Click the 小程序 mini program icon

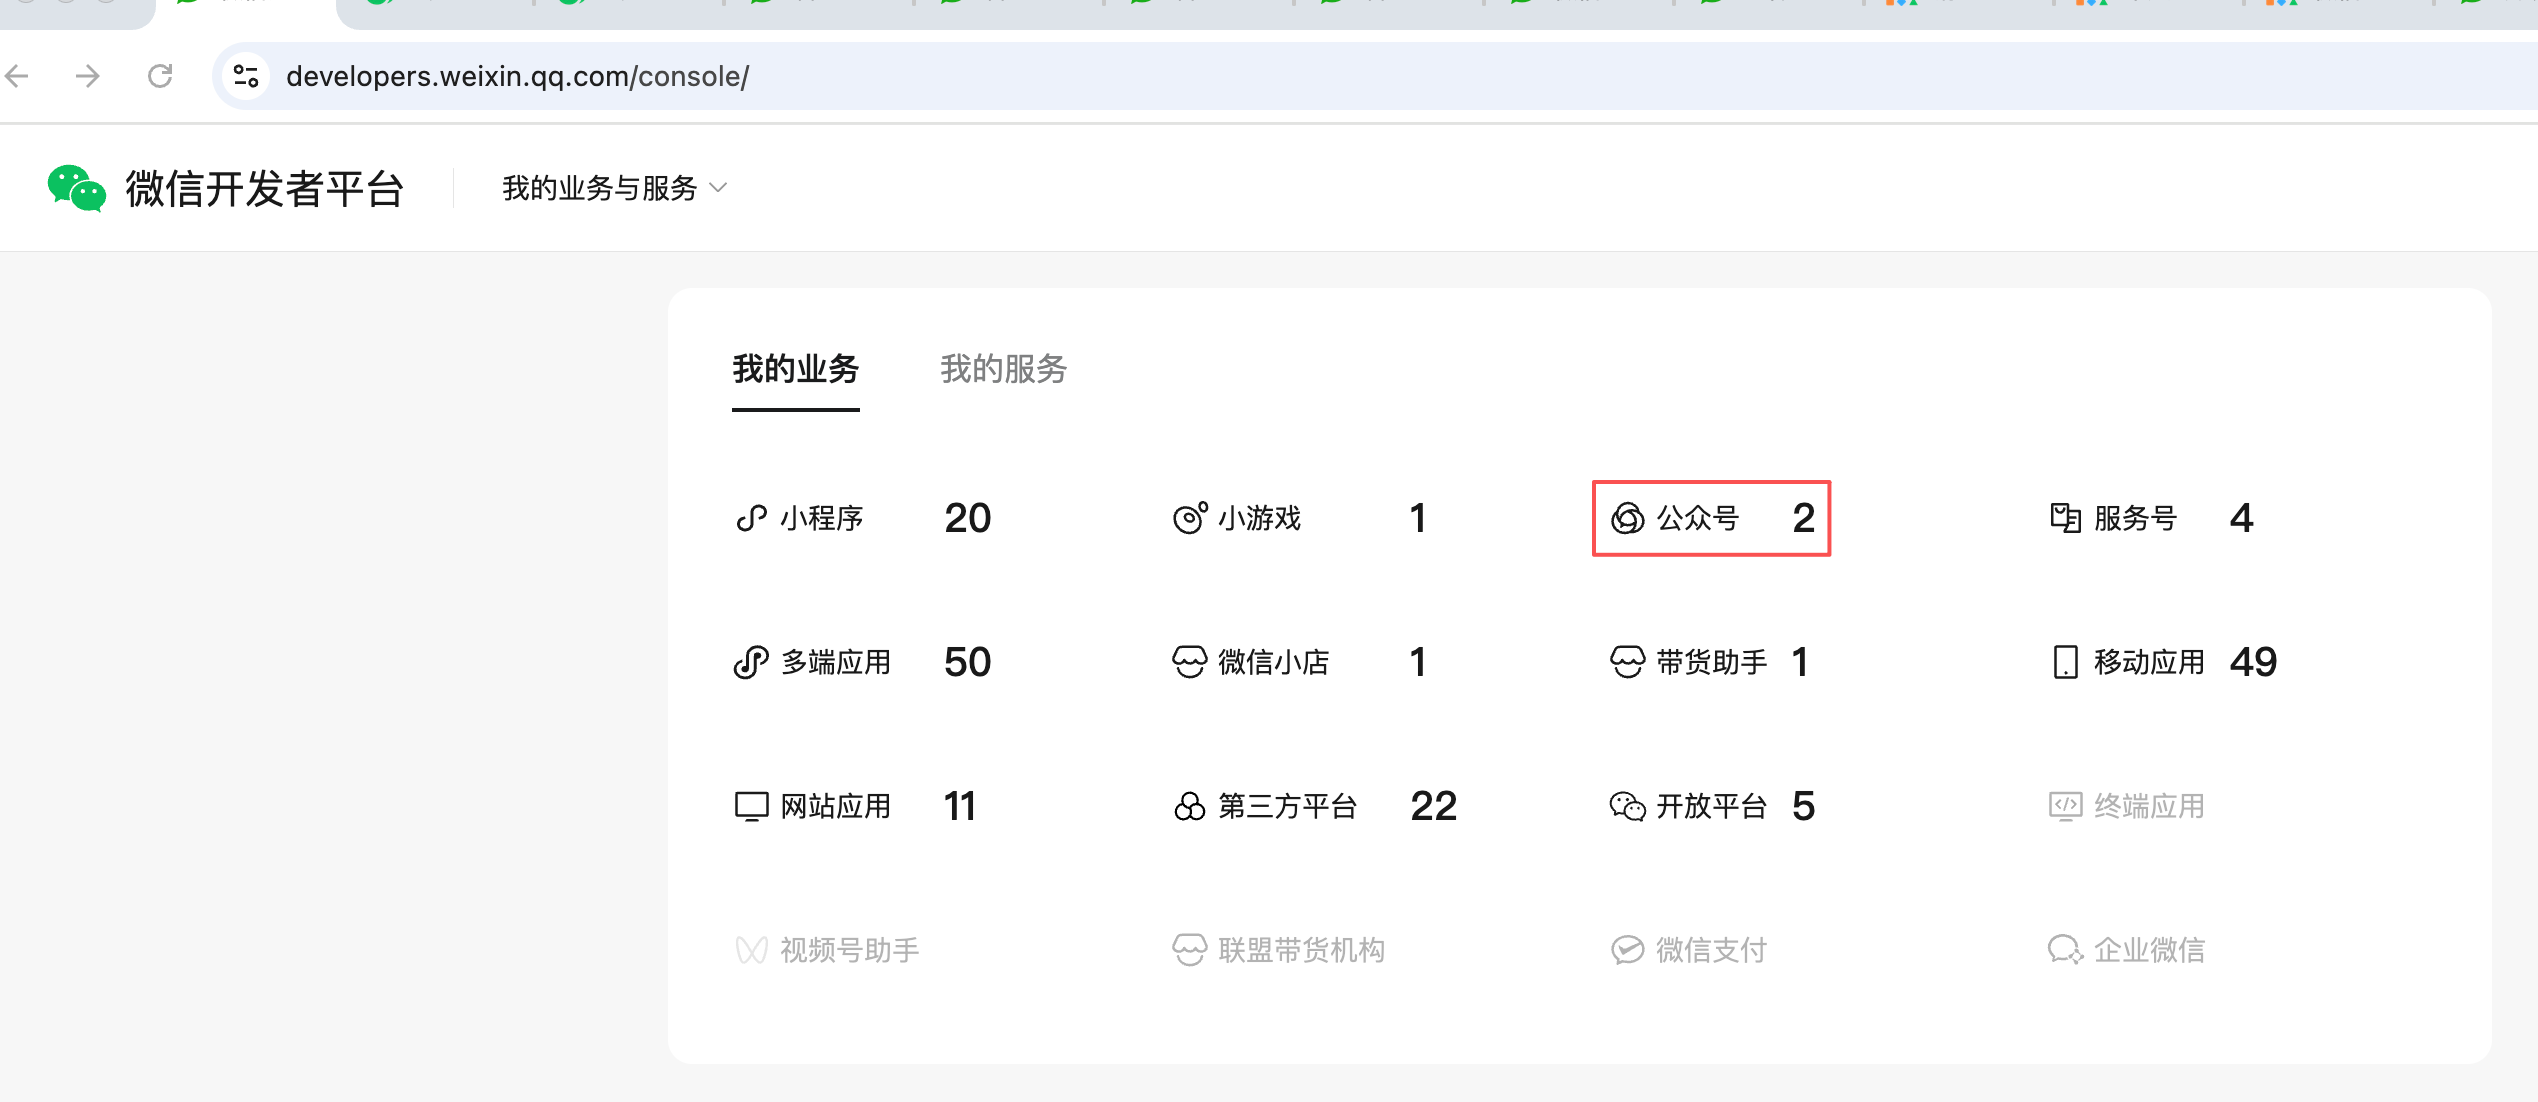[751, 518]
